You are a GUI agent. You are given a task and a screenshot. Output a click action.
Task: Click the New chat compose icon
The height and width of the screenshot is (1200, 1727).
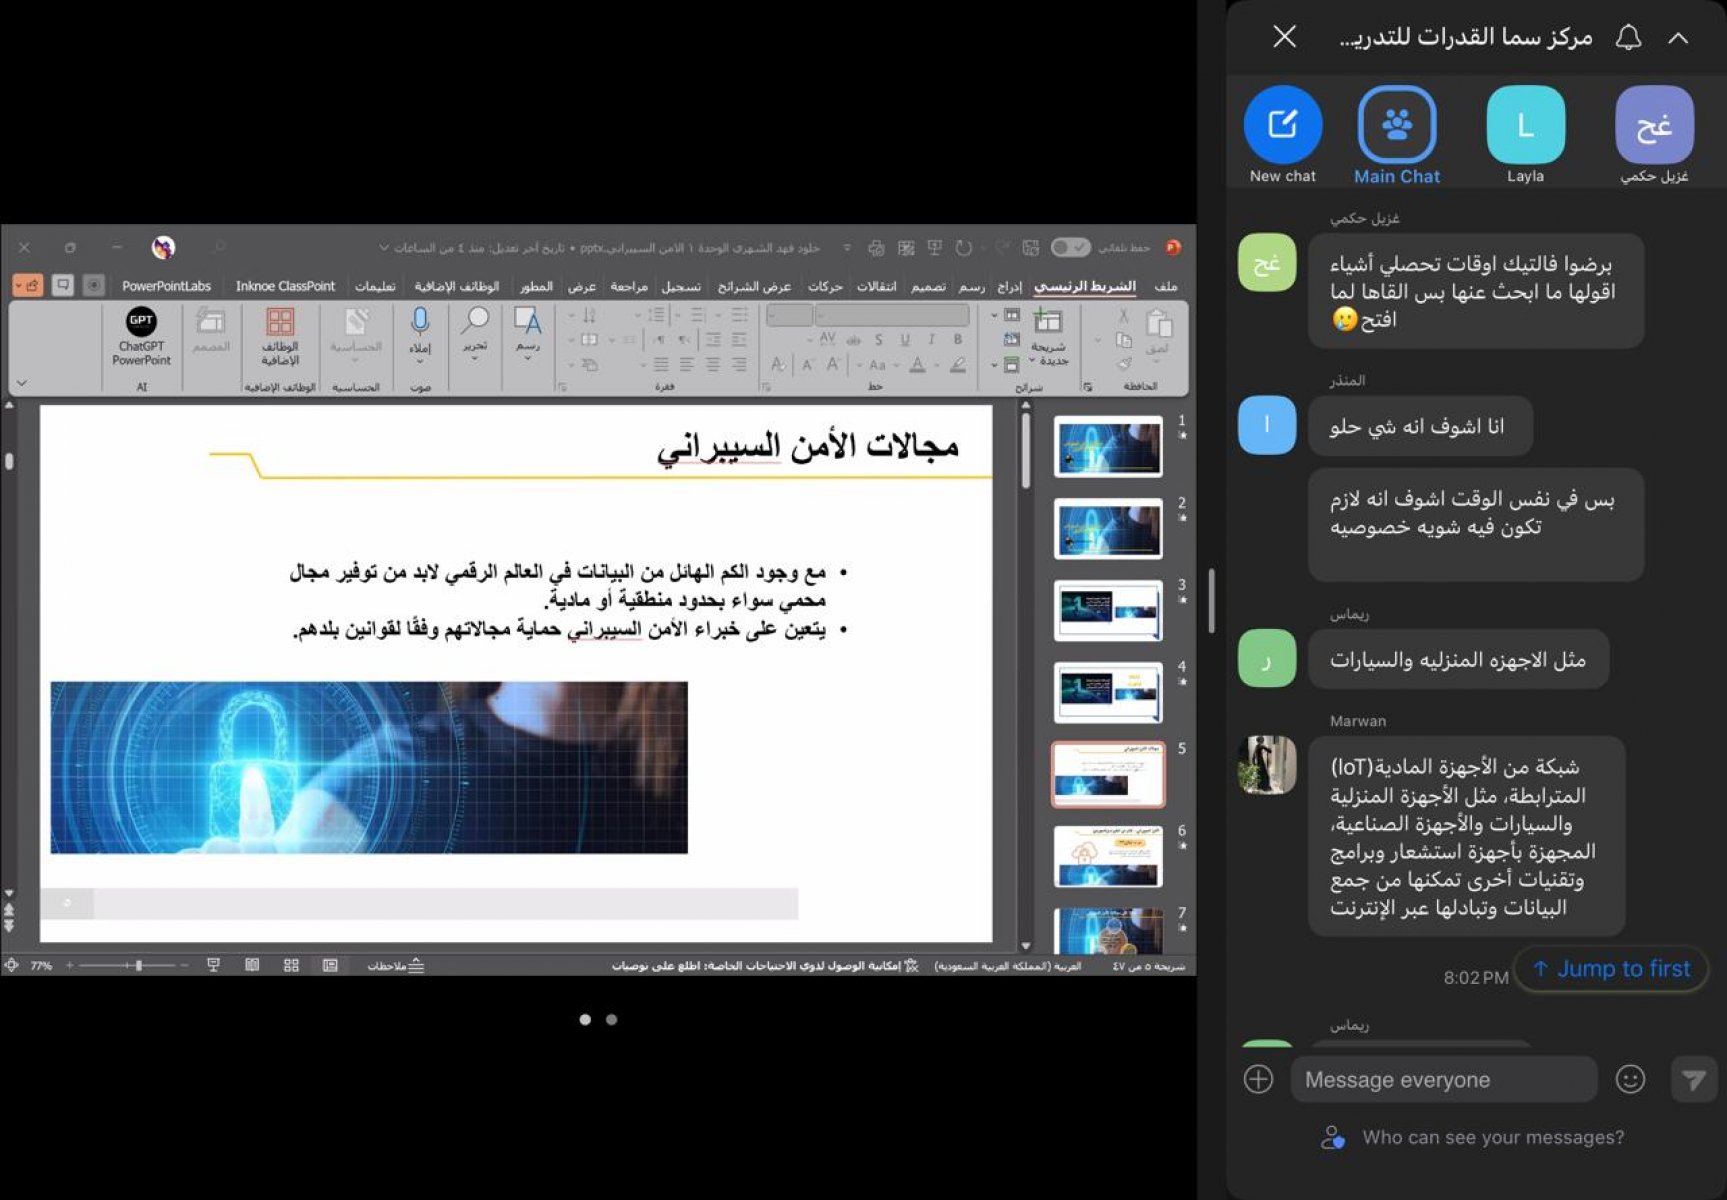pos(1282,125)
